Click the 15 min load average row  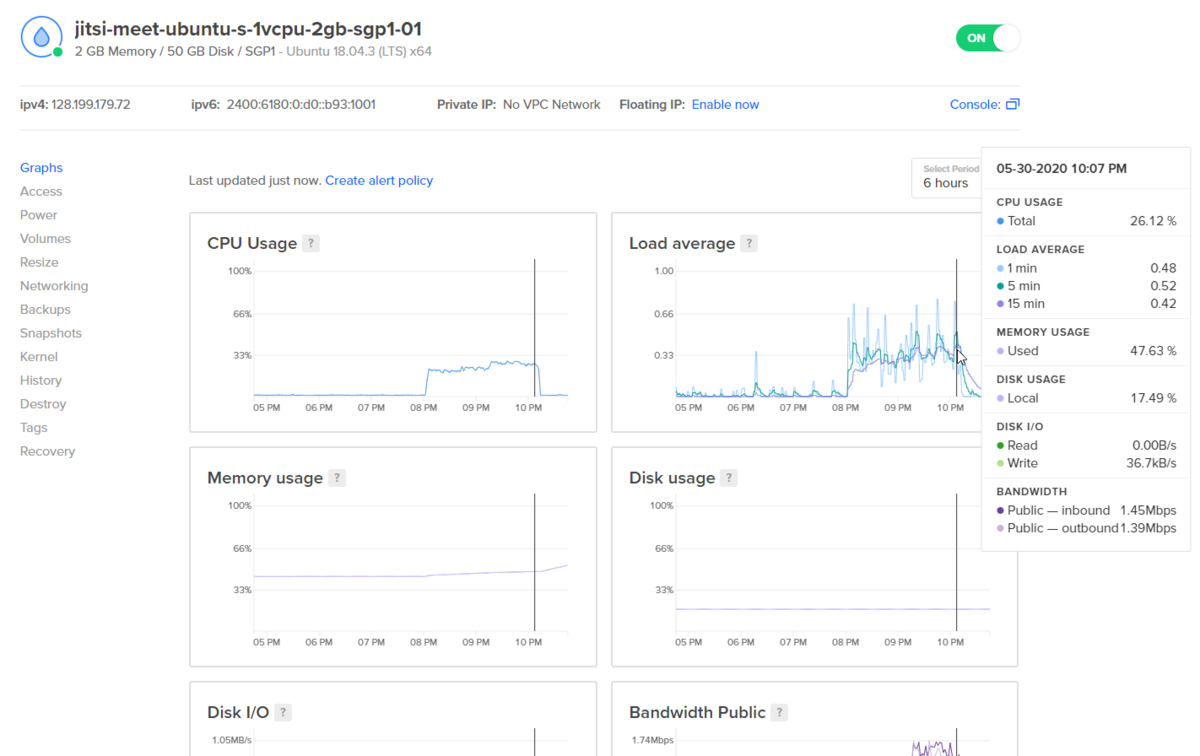1086,304
